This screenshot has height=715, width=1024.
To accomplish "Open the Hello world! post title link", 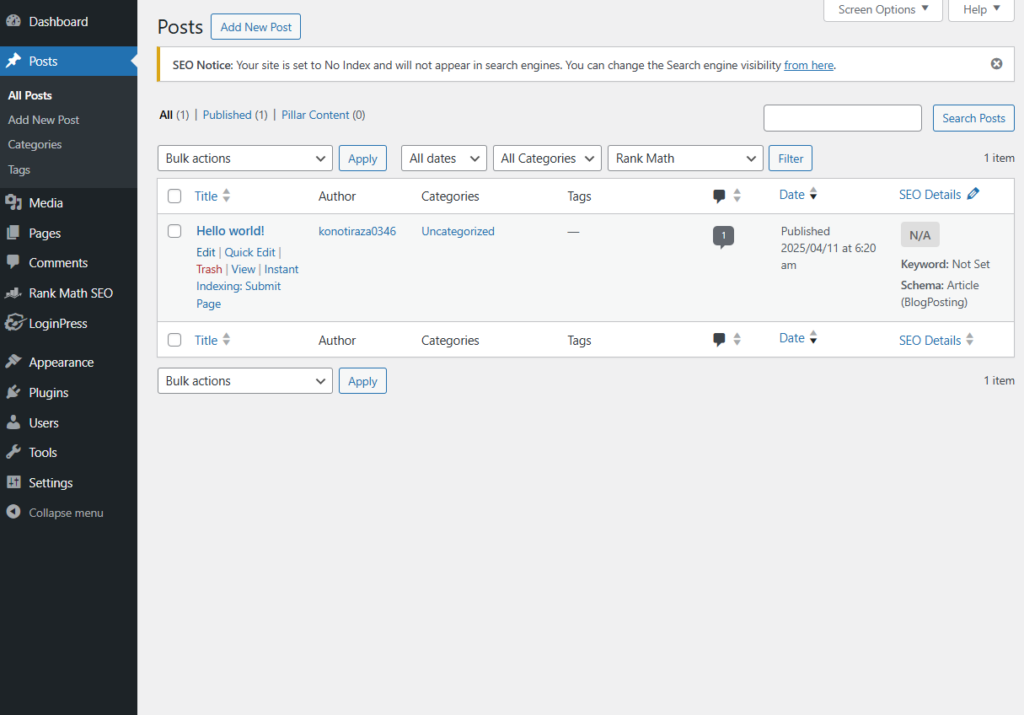I will pos(230,230).
